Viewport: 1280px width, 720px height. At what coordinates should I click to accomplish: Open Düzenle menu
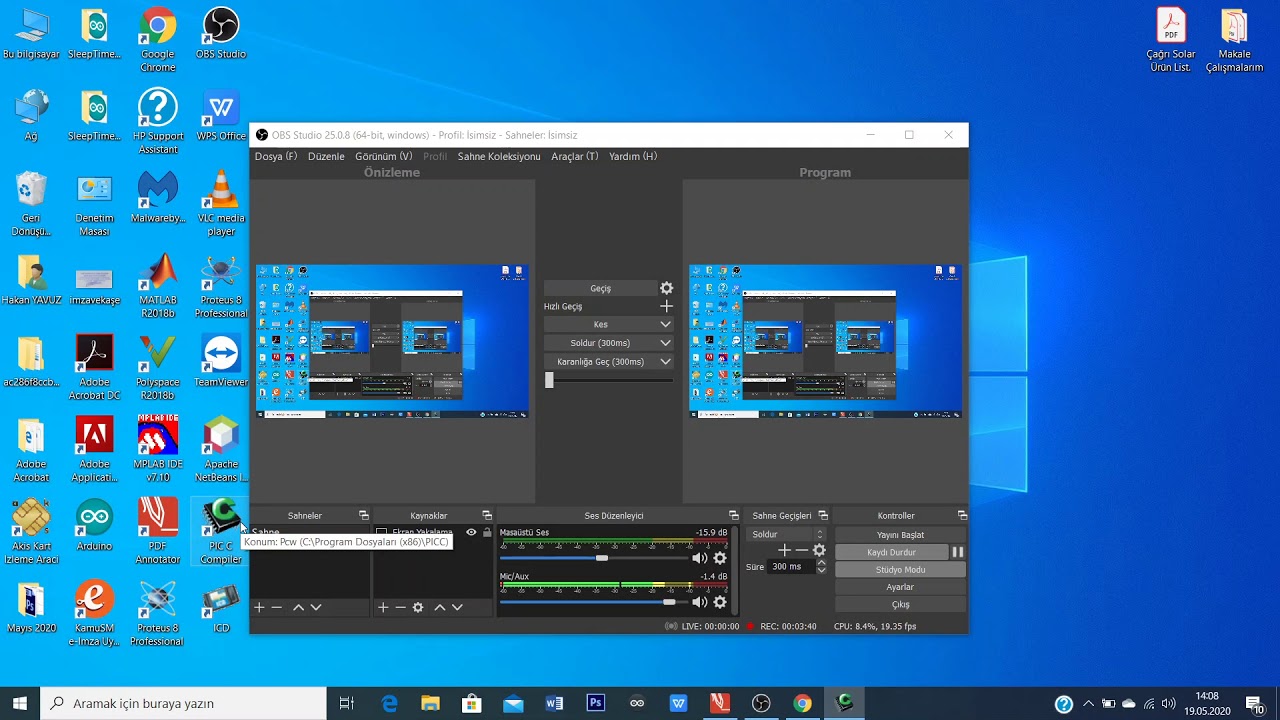click(326, 156)
